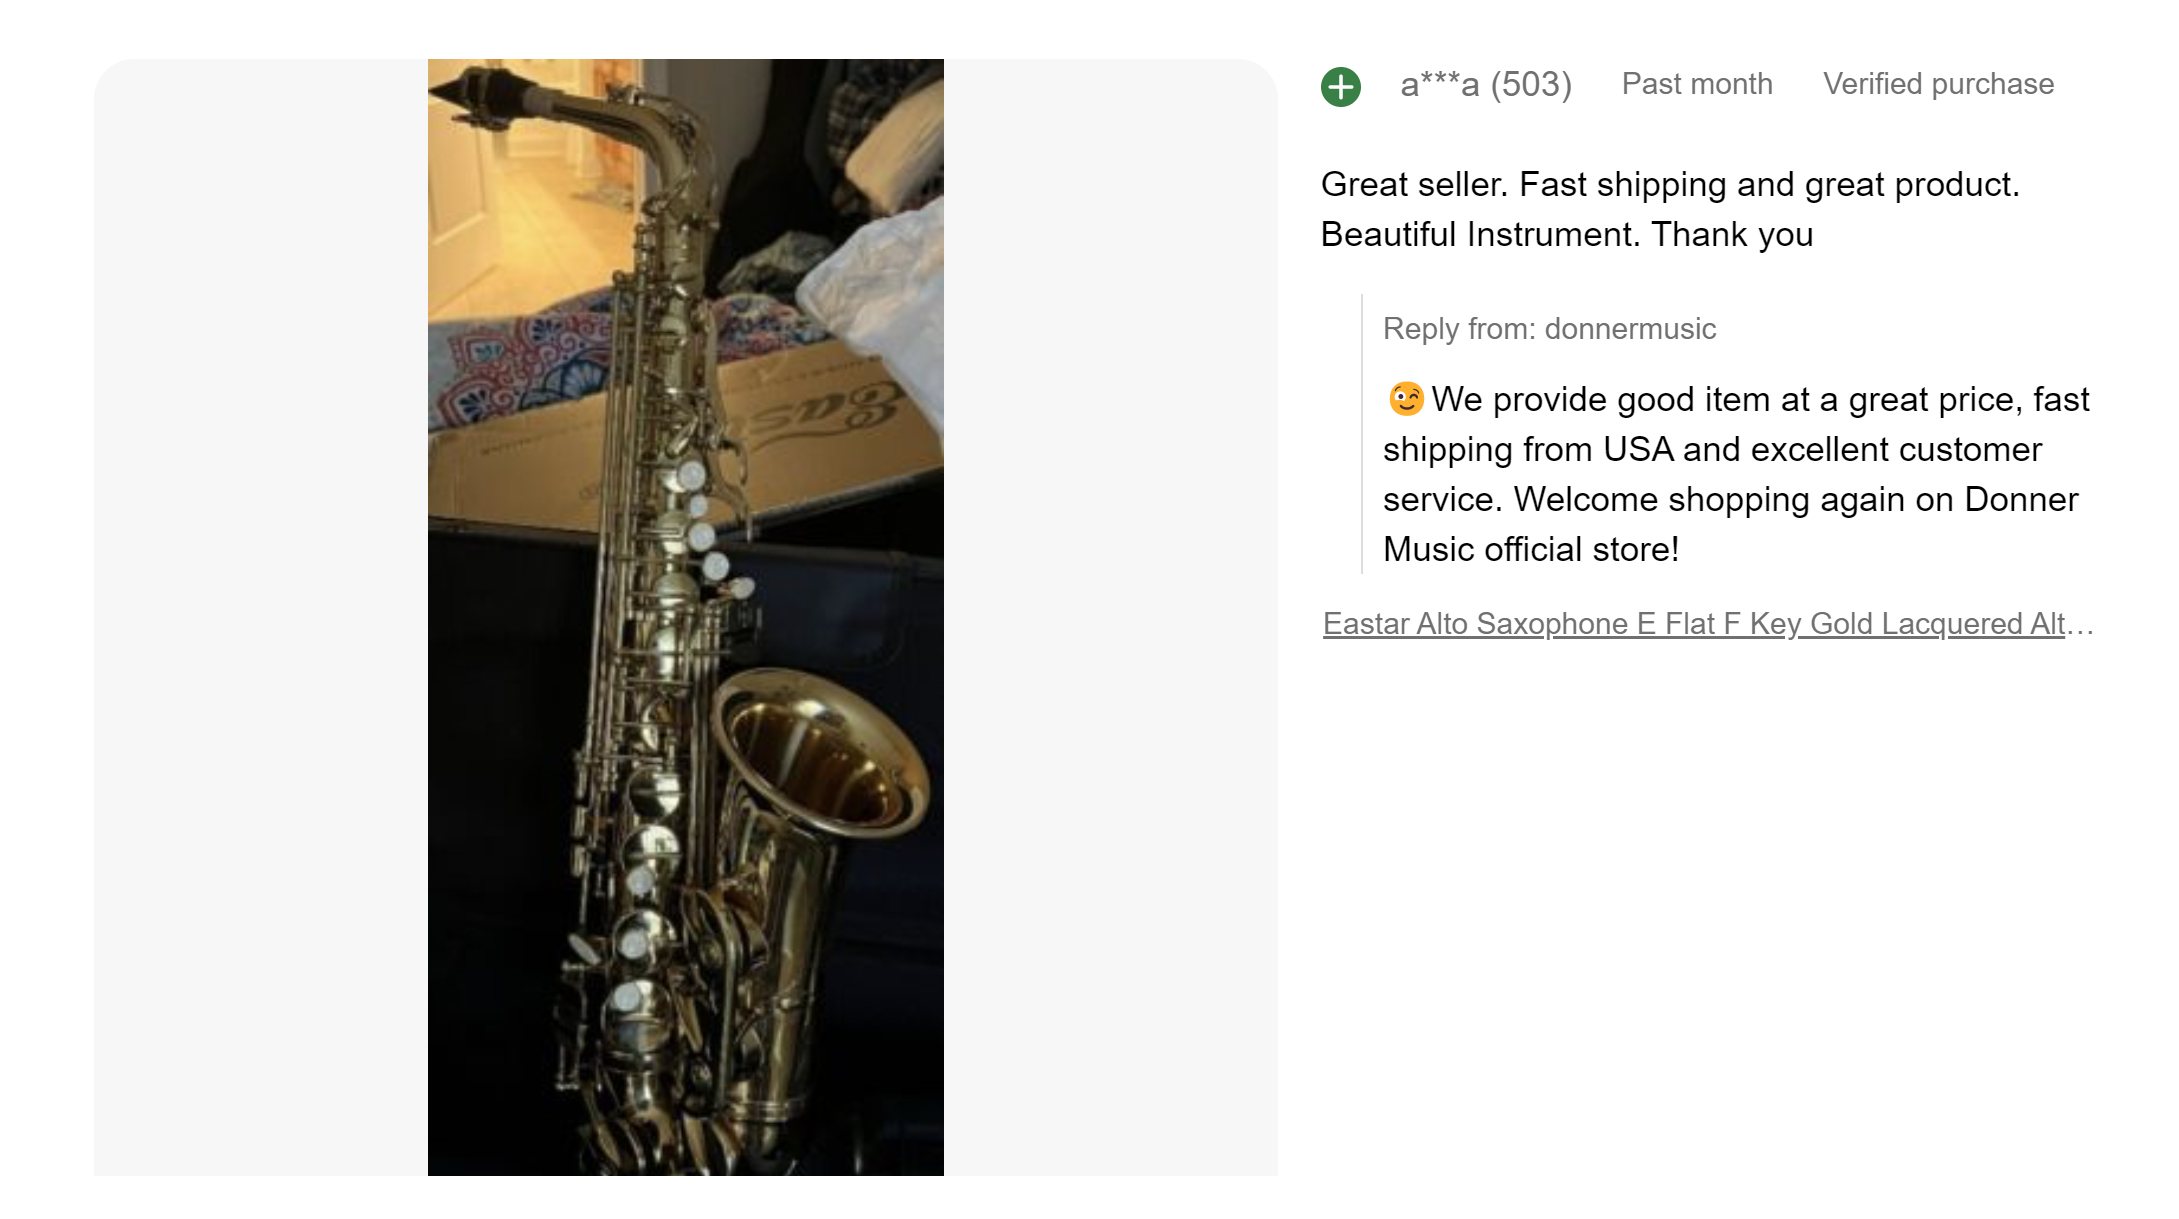The width and height of the screenshot is (2179, 1219).
Task: Click the Reply from: donnermusic heading
Action: 1549,329
